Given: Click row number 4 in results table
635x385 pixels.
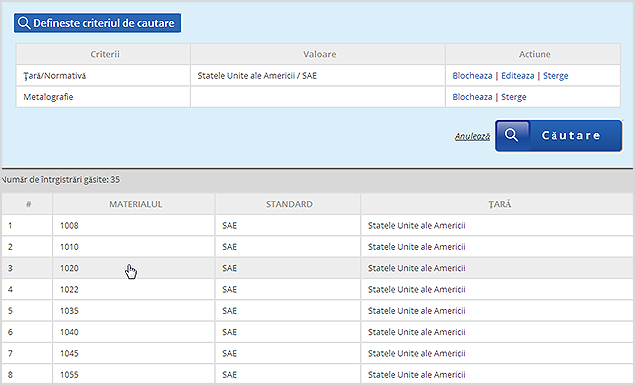Looking at the screenshot, I should pyautogui.click(x=10, y=290).
